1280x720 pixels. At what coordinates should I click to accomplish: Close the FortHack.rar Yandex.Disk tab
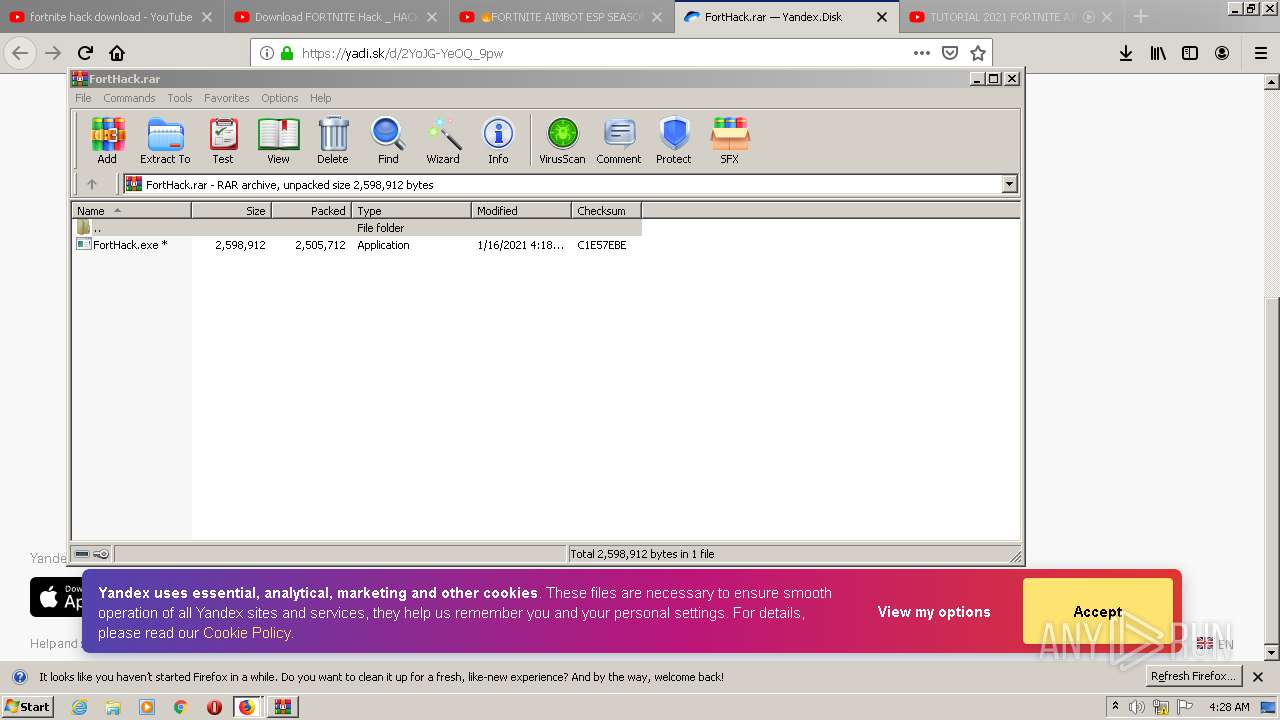[882, 17]
